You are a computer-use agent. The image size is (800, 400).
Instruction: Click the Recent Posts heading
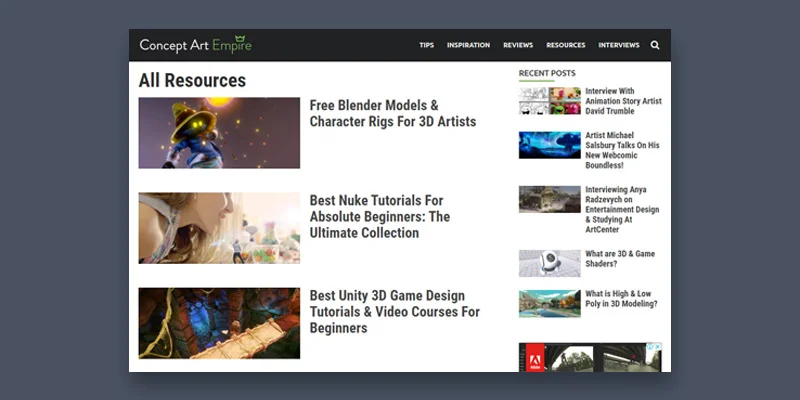[547, 73]
